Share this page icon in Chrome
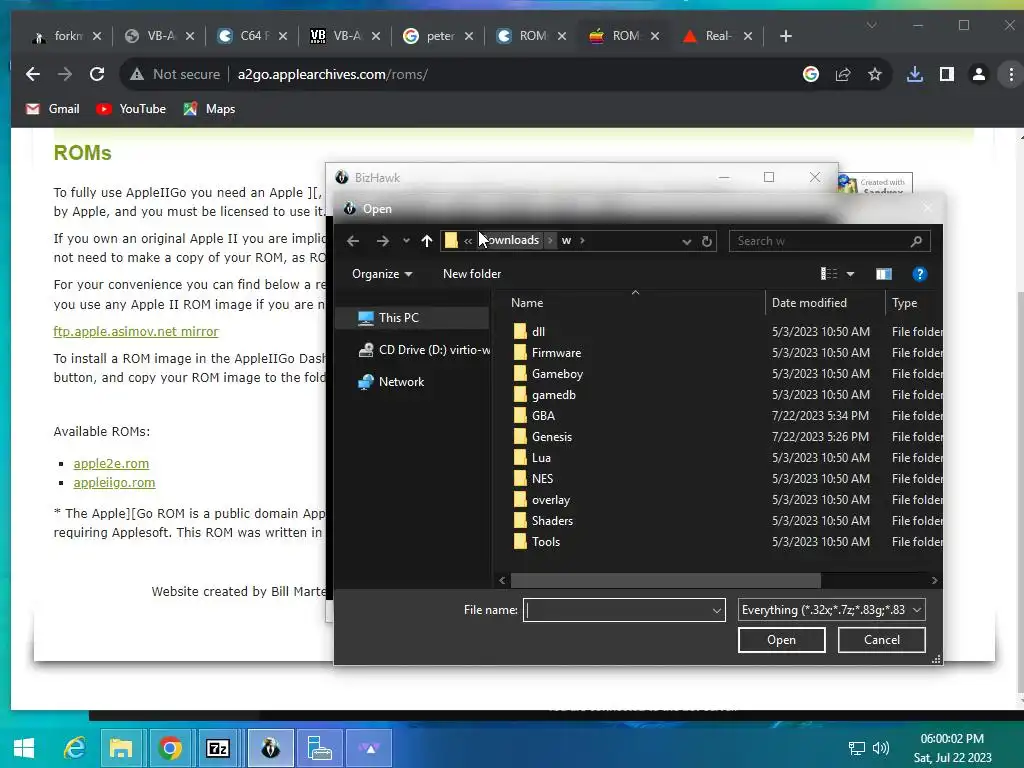 (842, 74)
